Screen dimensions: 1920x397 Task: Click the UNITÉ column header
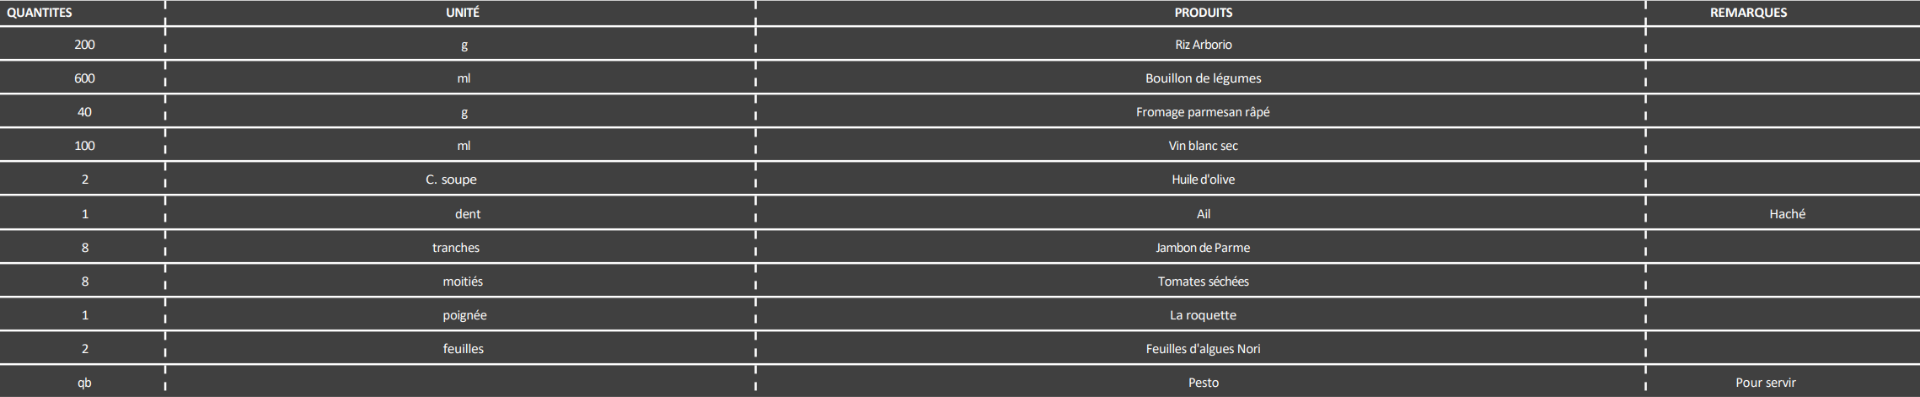tap(462, 13)
